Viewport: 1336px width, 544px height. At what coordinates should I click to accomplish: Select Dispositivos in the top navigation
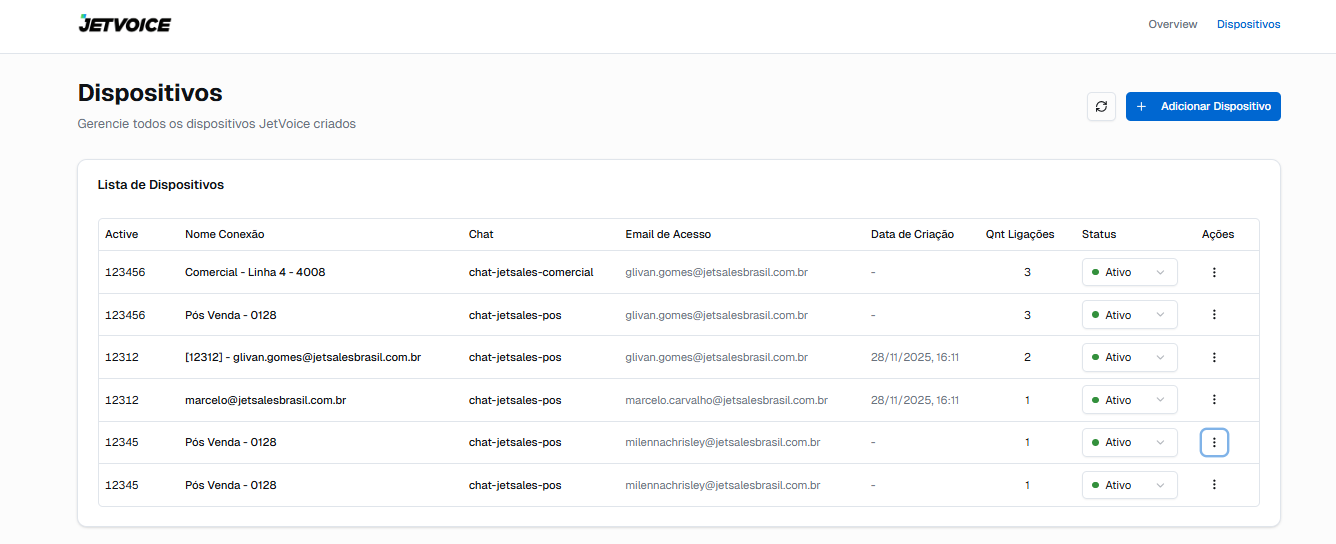click(x=1248, y=24)
